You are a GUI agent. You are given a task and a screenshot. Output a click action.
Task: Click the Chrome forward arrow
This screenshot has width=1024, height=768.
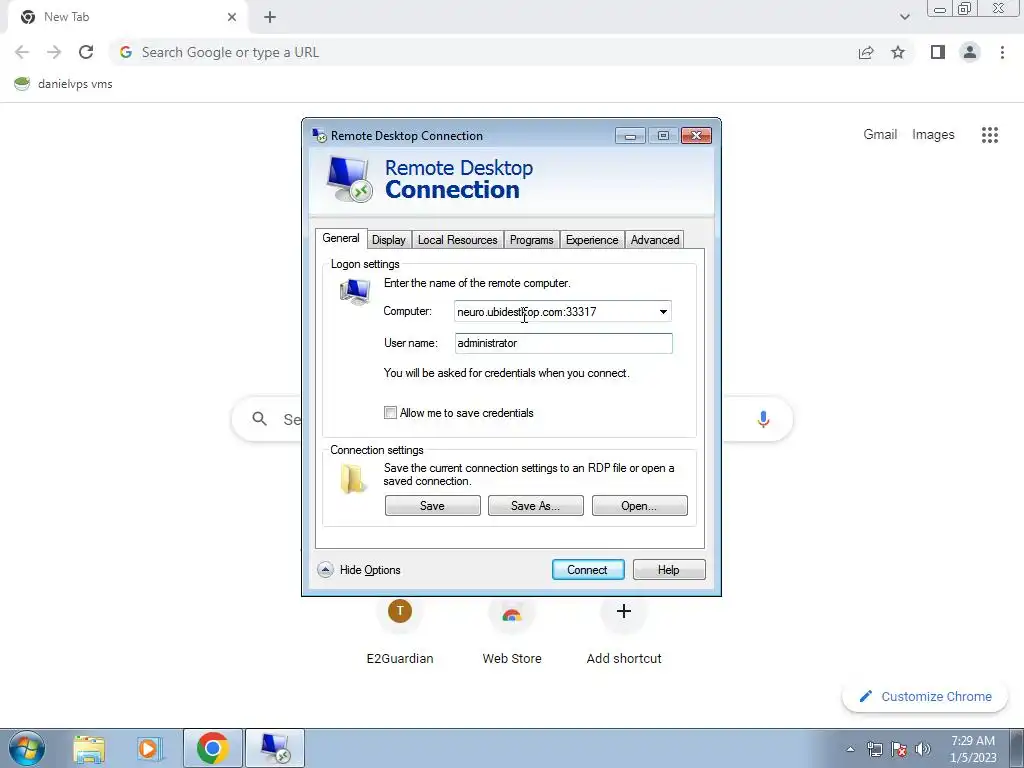(54, 52)
